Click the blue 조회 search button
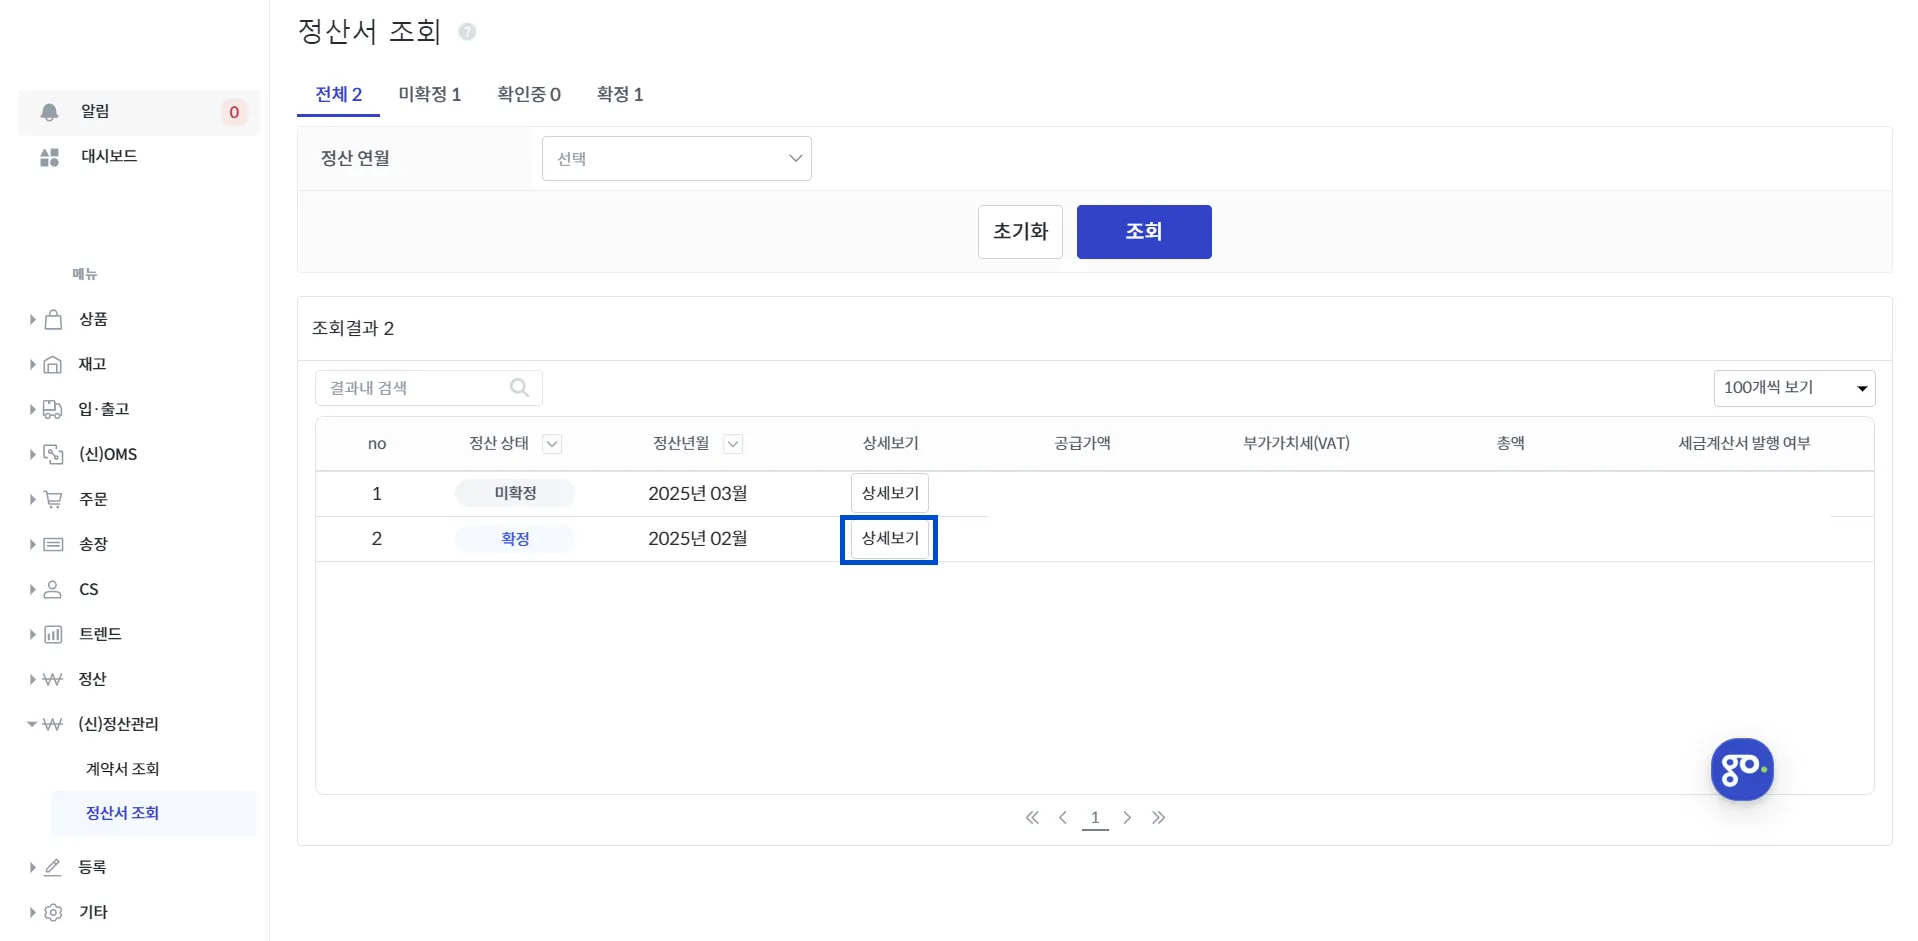1918x941 pixels. (1144, 232)
